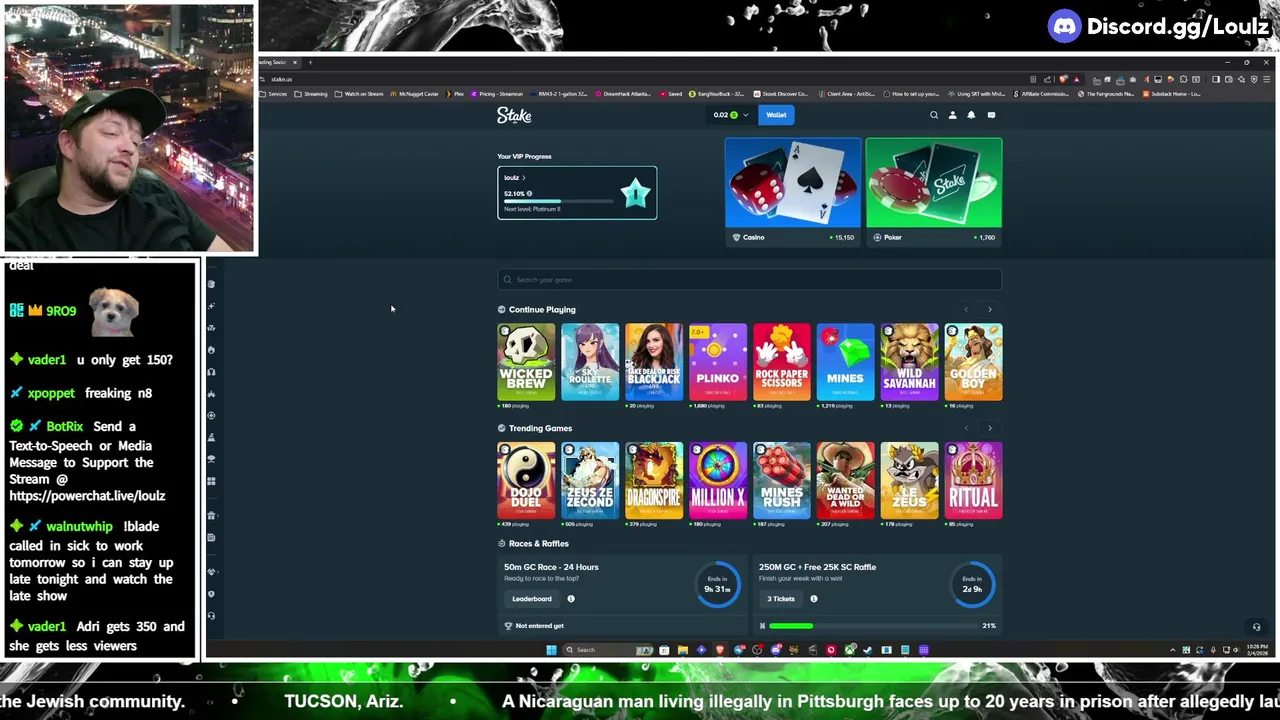Launch the Le Zeus game tile
Image resolution: width=1280 pixels, height=720 pixels.
coord(909,481)
